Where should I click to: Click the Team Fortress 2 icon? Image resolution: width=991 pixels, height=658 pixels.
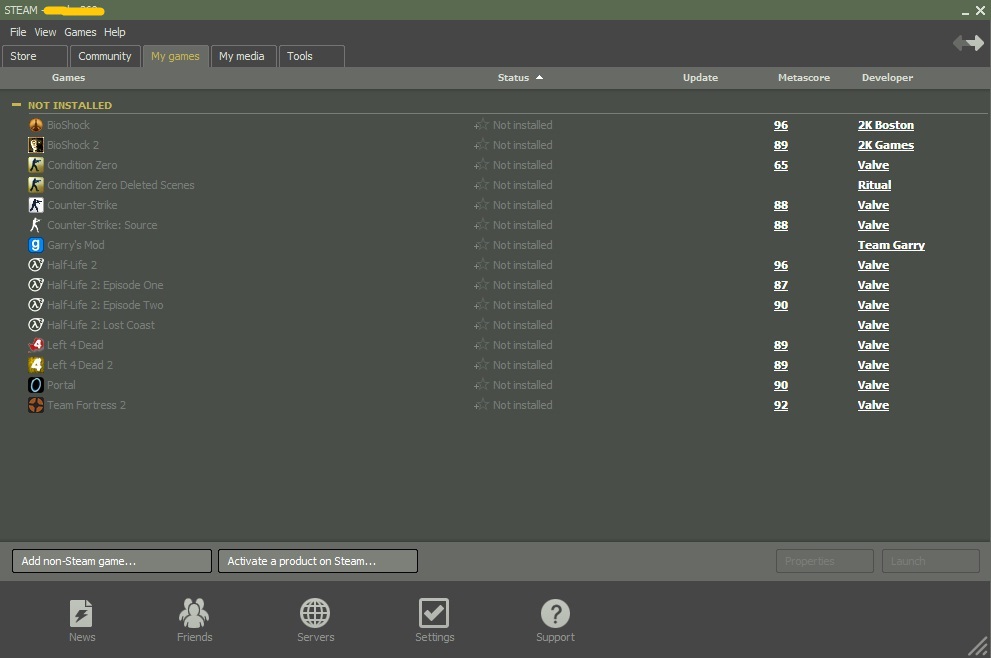point(36,405)
